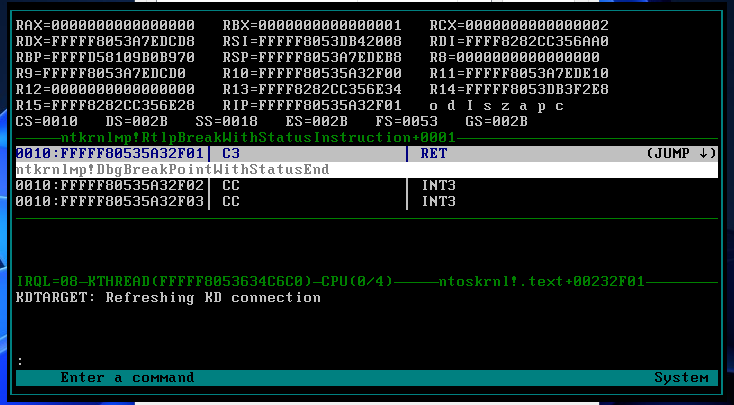Select the RBP=FFFFD58109B0B970 register
734x405 pixels.
coord(105,57)
